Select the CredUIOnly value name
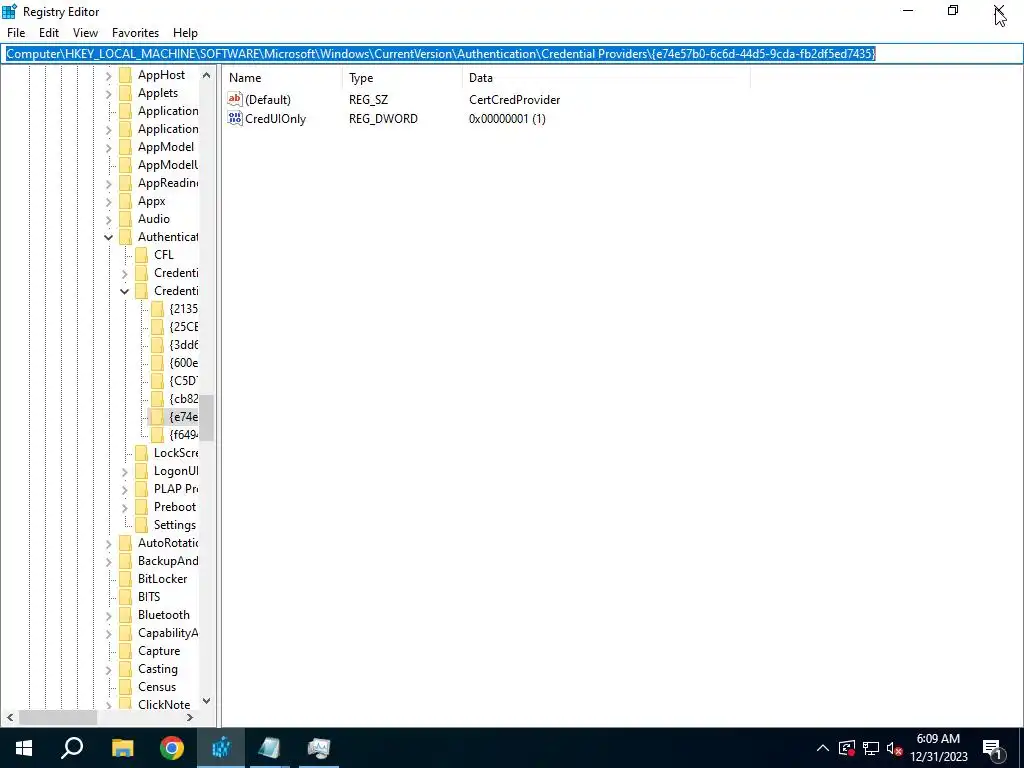The width and height of the screenshot is (1024, 768). [x=275, y=119]
